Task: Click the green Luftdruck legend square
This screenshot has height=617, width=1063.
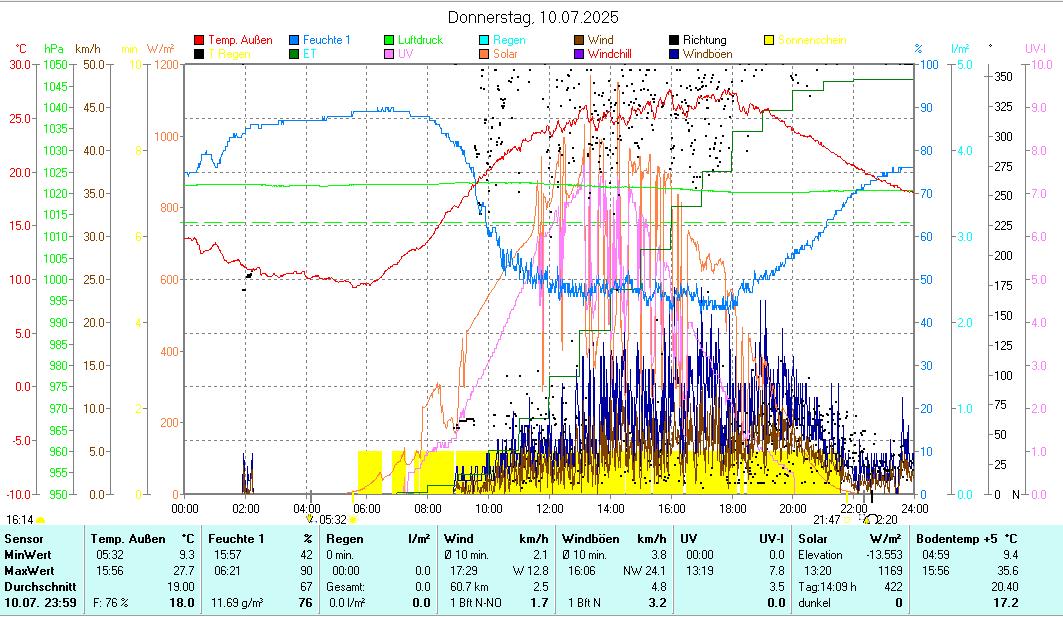Action: 390,40
